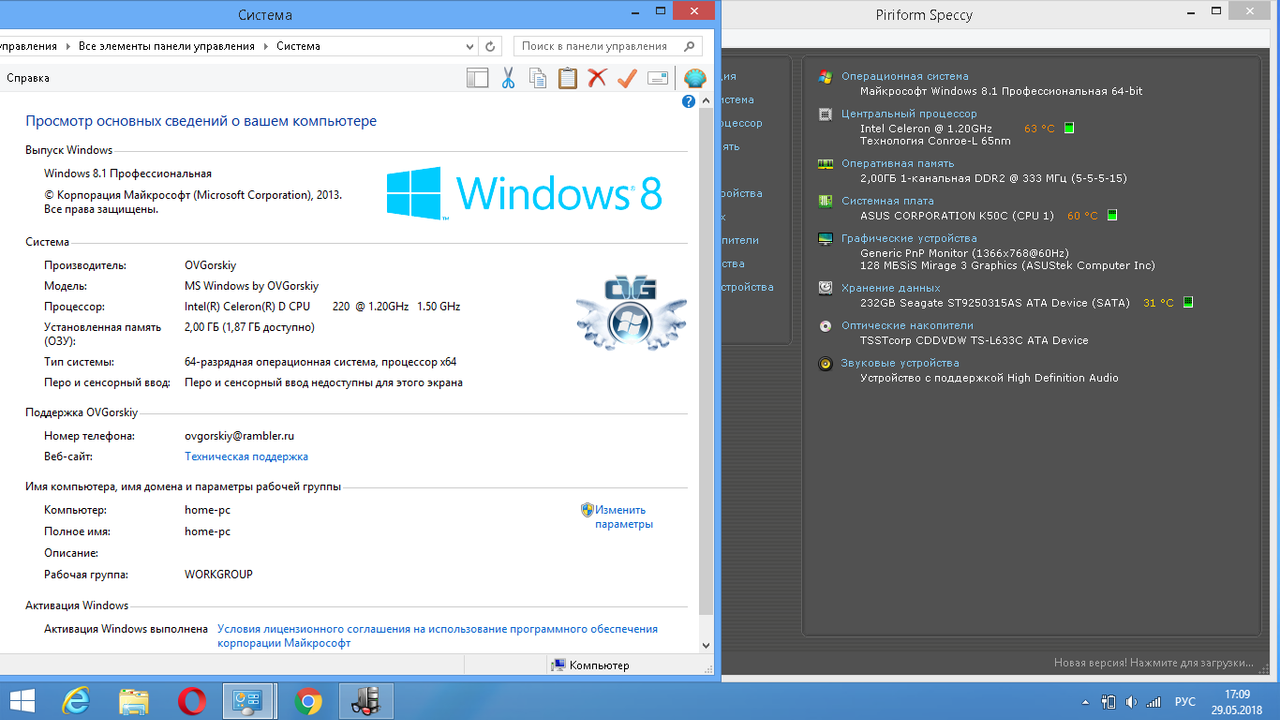This screenshot has height=720, width=1280.
Task: Click the battery power tray icon
Action: click(1108, 702)
